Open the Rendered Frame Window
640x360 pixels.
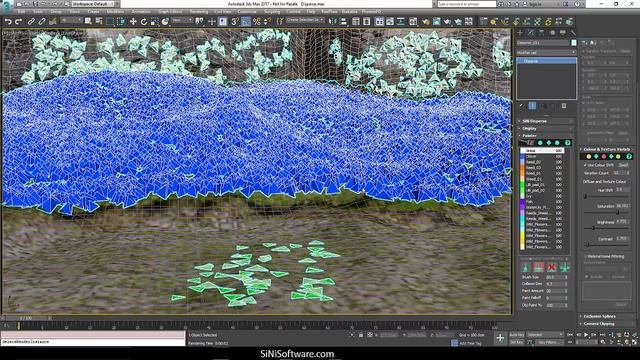[436, 21]
